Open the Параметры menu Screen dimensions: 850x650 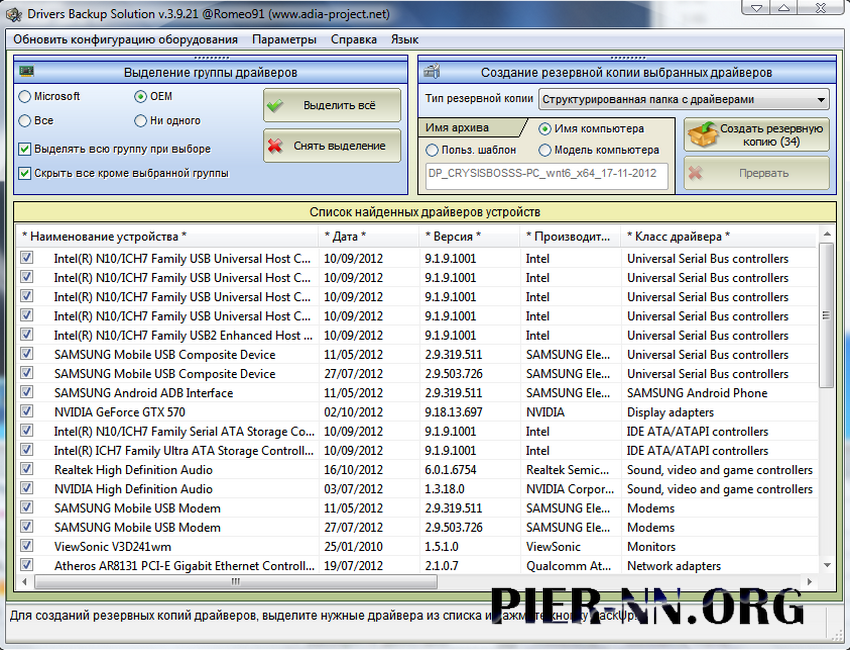[x=284, y=40]
